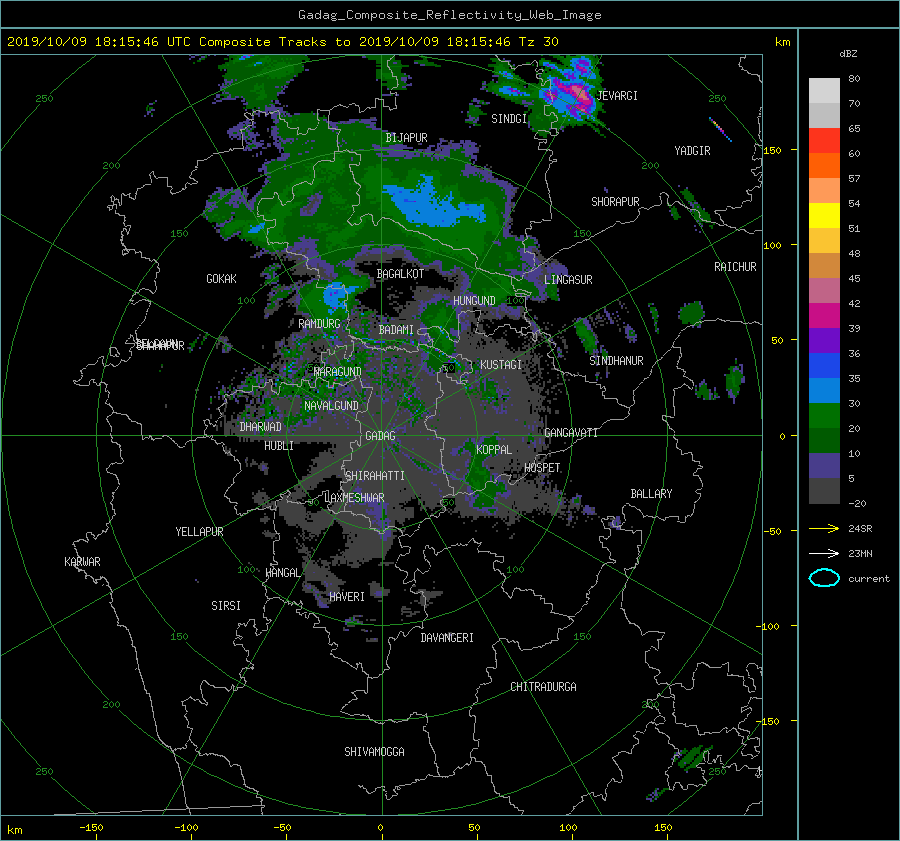Click the yellow 24SR arrow legend icon

coord(824,529)
